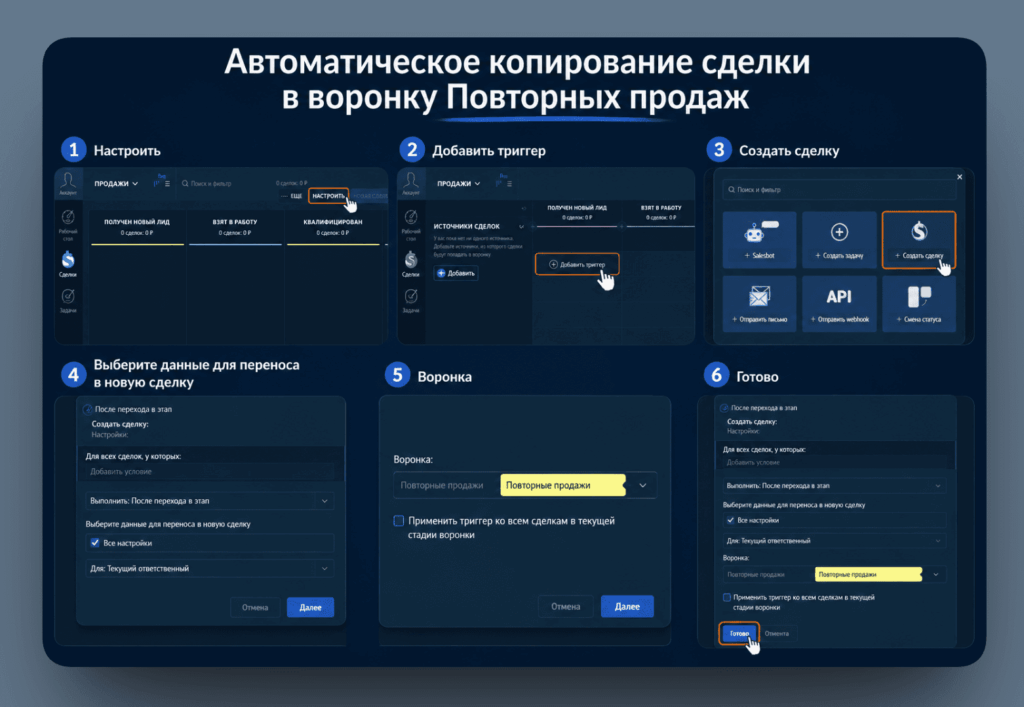The image size is (1024, 707).
Task: Enable Применить триггер checkbox in the Готово panel
Action: click(x=727, y=597)
